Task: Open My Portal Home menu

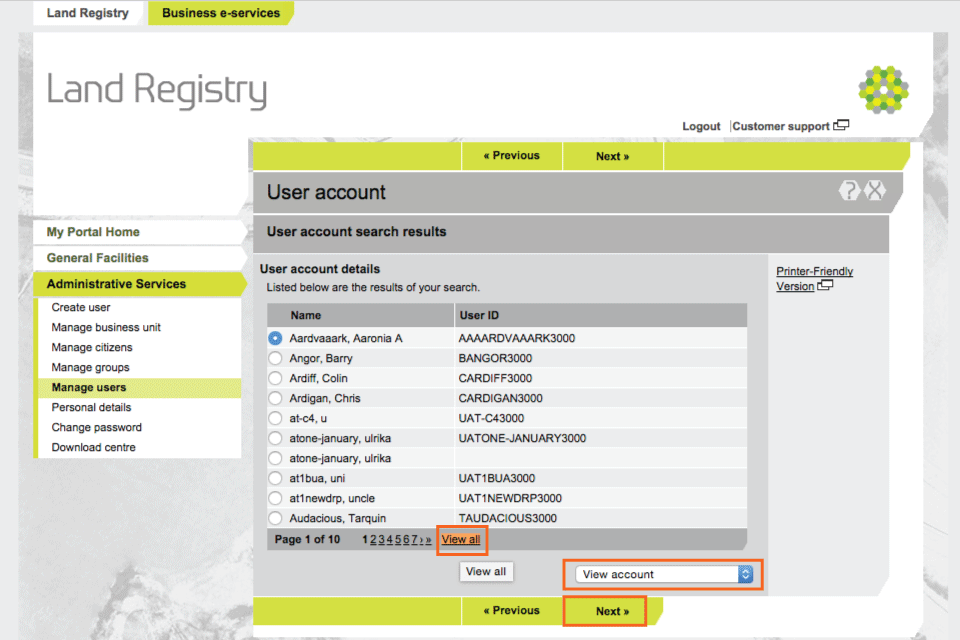Action: (140, 232)
